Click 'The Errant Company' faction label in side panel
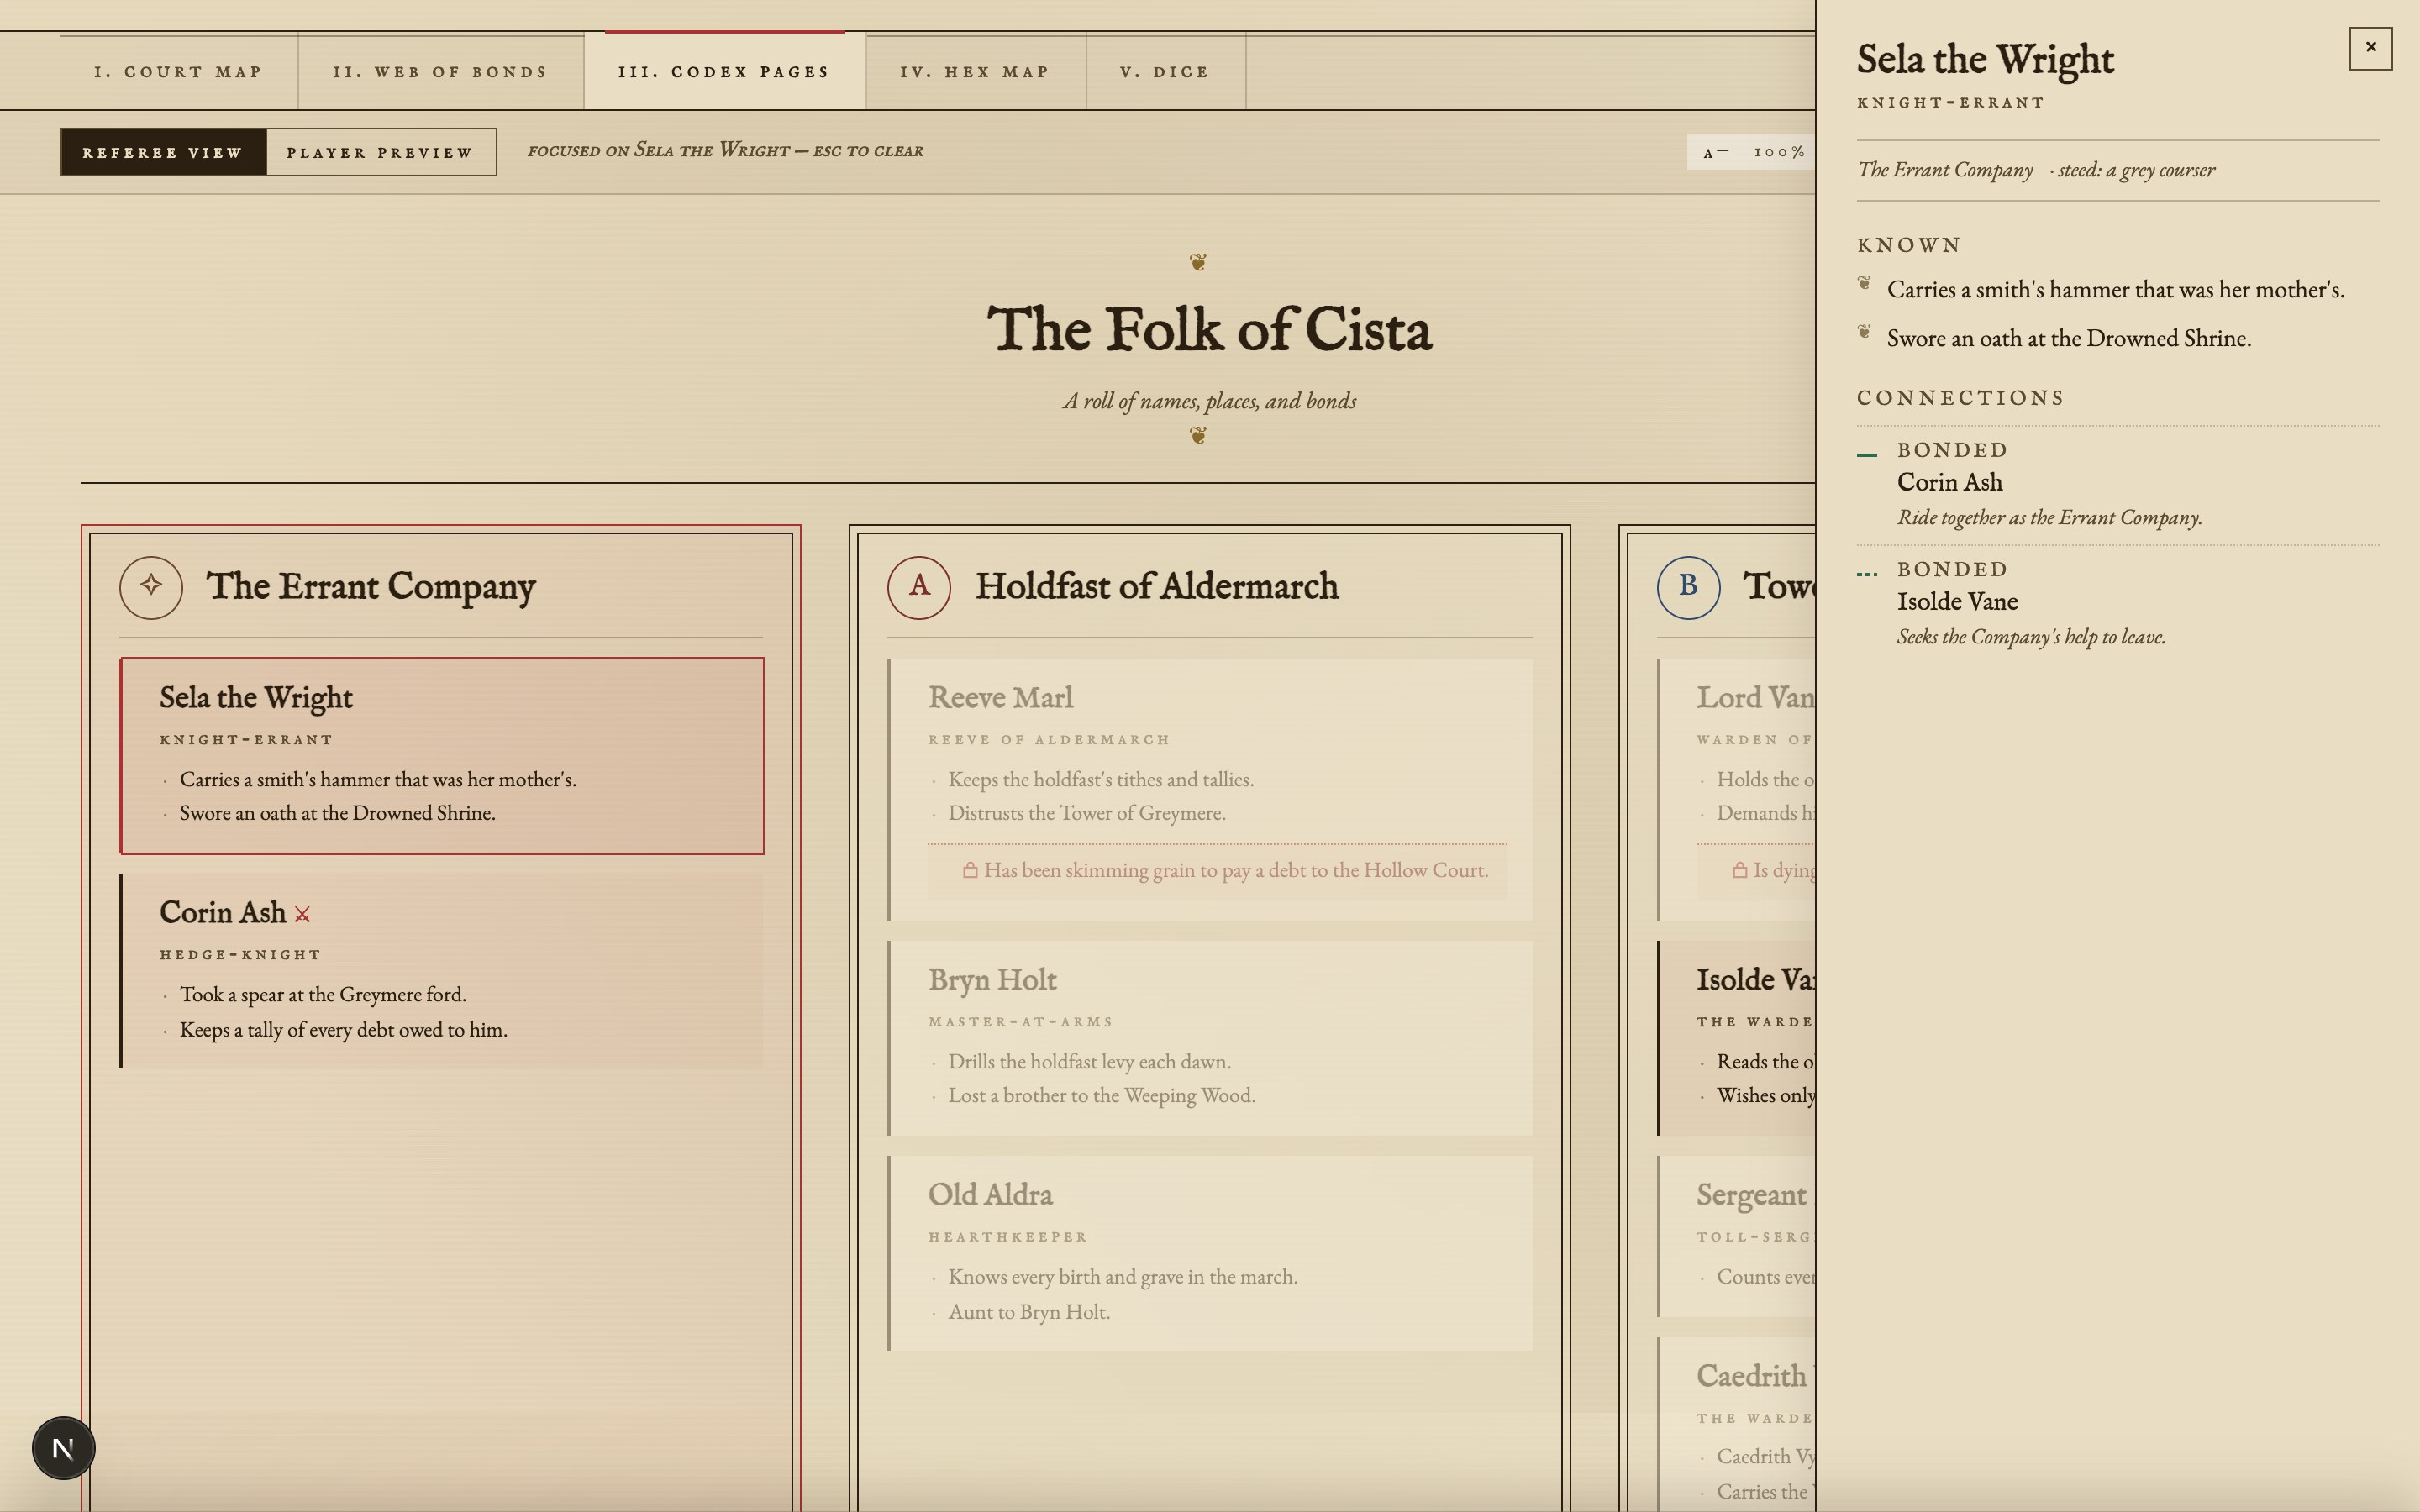This screenshot has width=2420, height=1512. (x=1944, y=170)
